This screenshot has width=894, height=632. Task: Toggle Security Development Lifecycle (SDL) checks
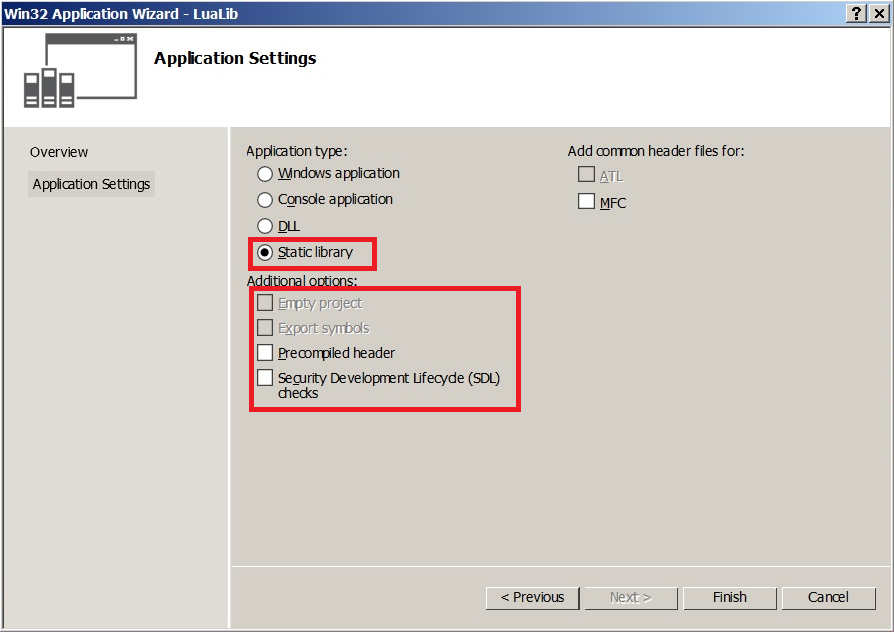click(x=265, y=378)
